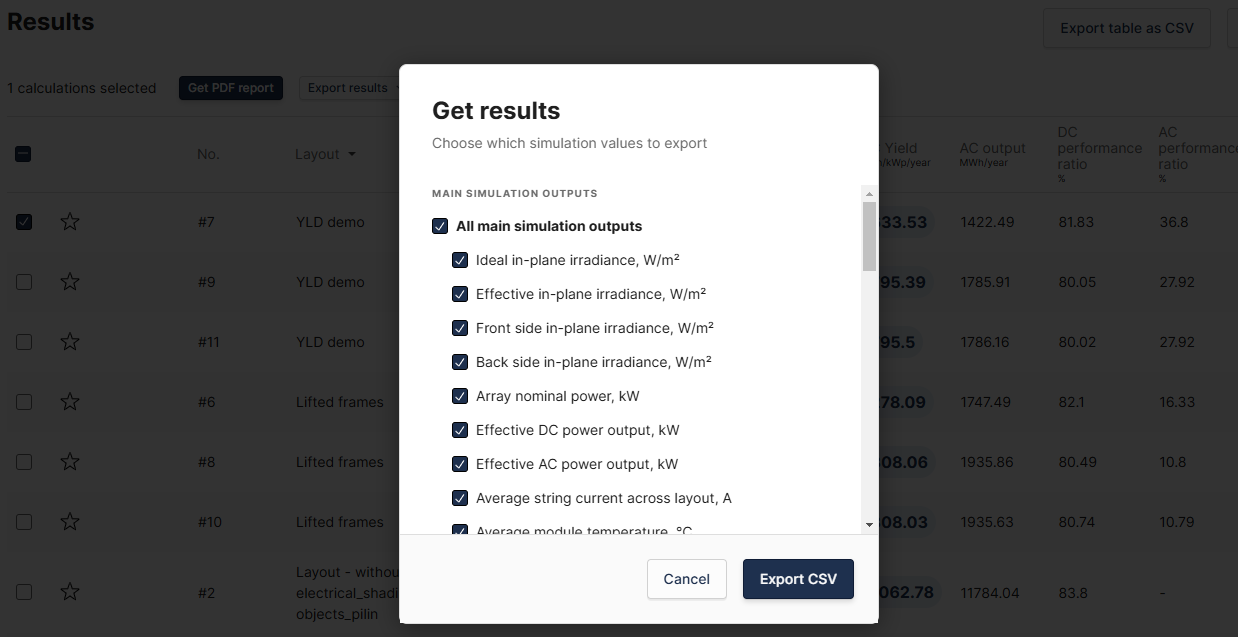
Task: Star the #6 Lifted frames calculation
Action: 70,402
